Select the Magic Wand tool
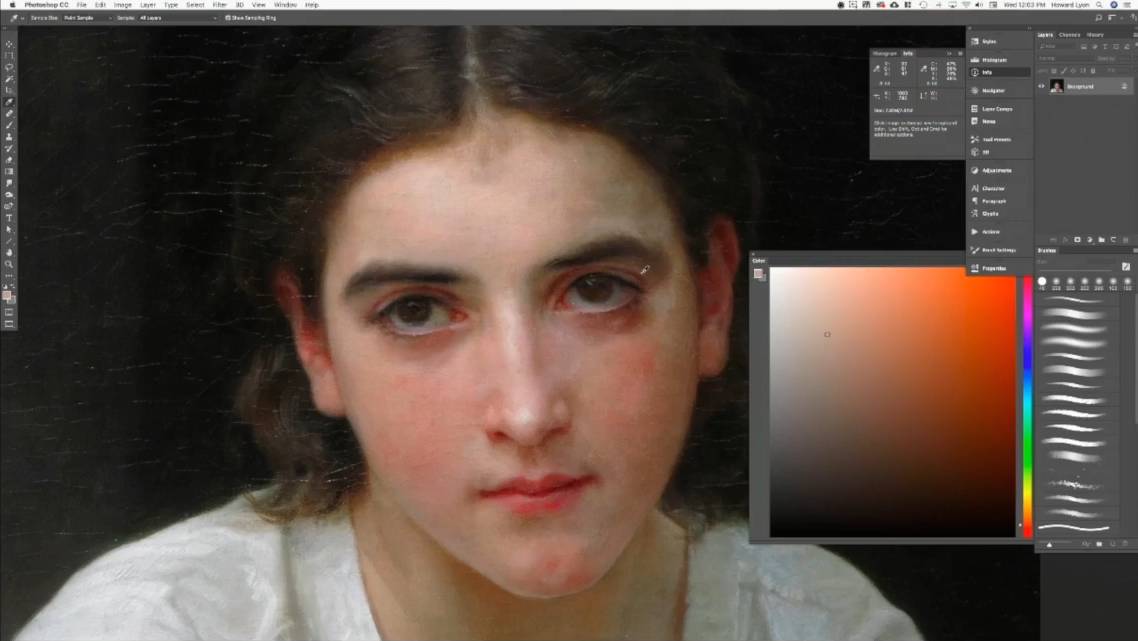 9,79
